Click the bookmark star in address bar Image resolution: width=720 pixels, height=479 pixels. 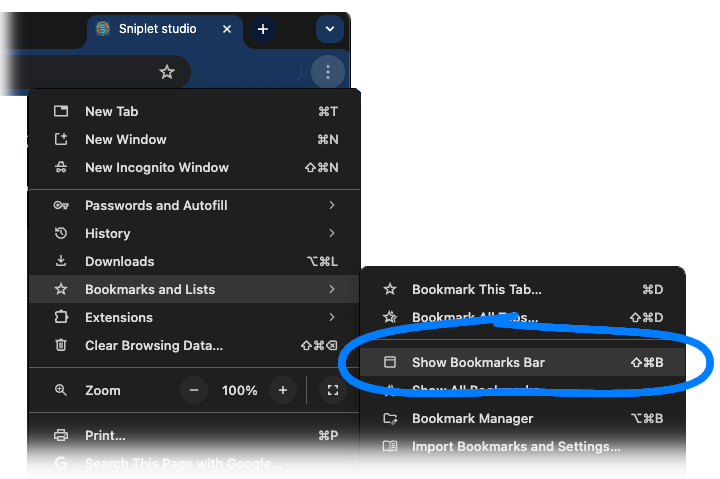click(167, 72)
